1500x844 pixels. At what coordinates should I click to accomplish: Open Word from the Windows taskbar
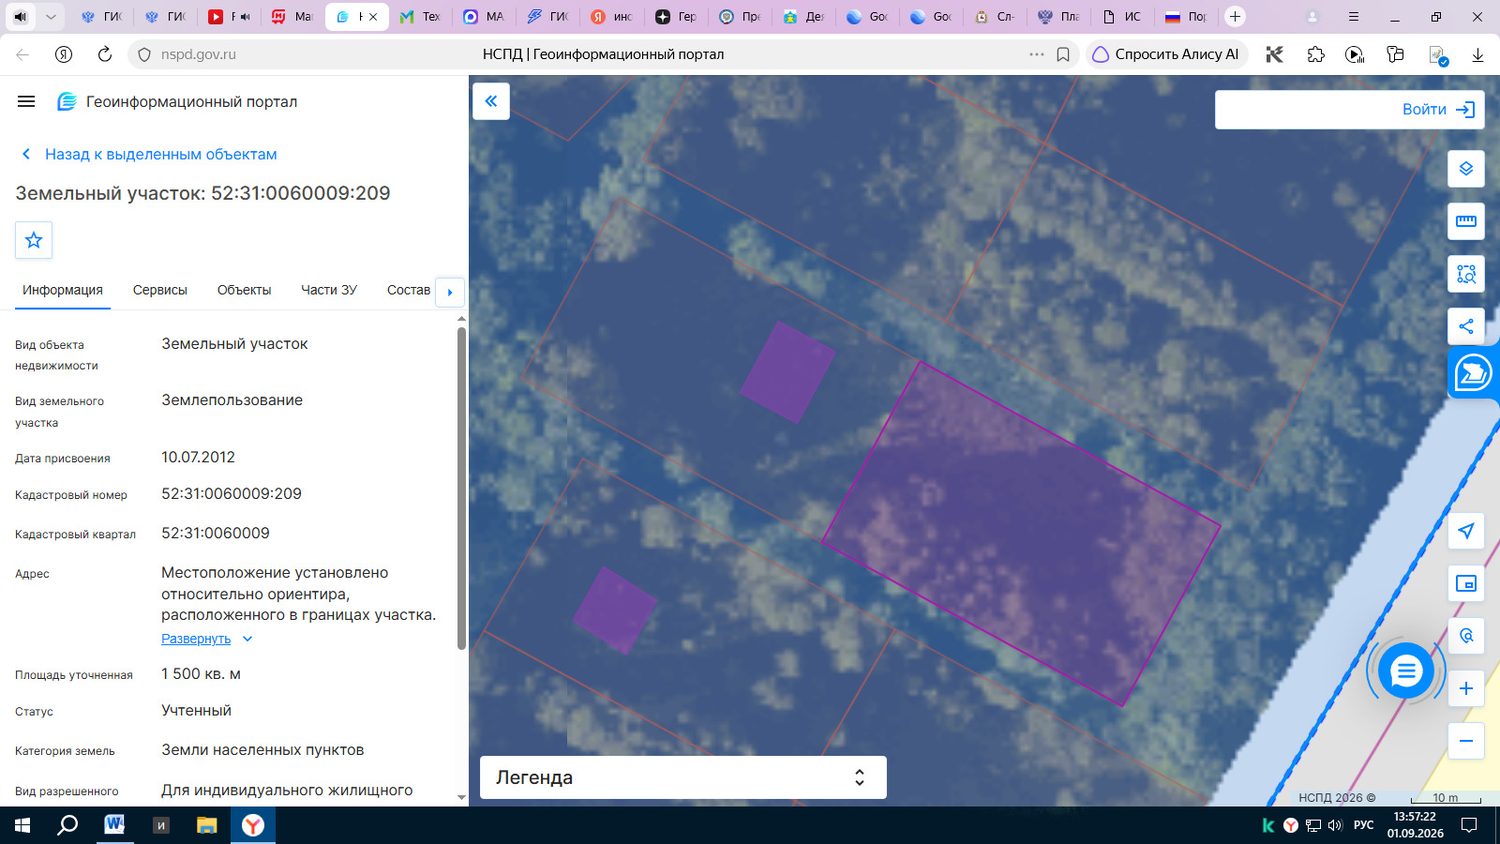pos(114,825)
